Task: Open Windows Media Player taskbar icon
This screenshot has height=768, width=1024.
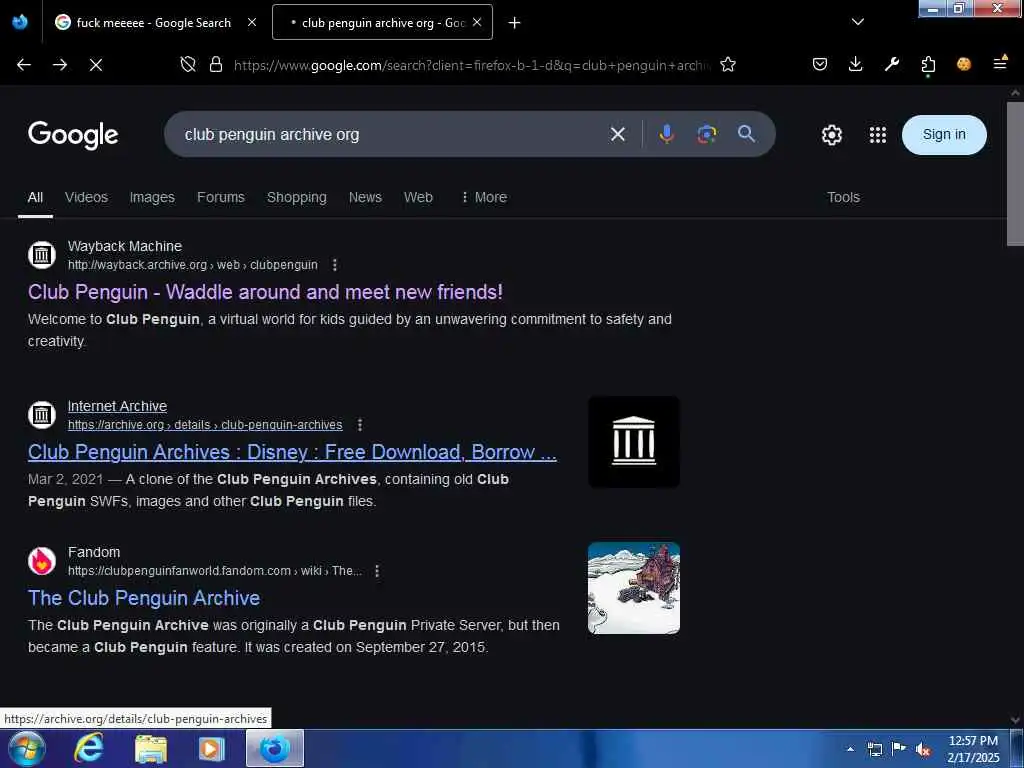Action: (212, 749)
